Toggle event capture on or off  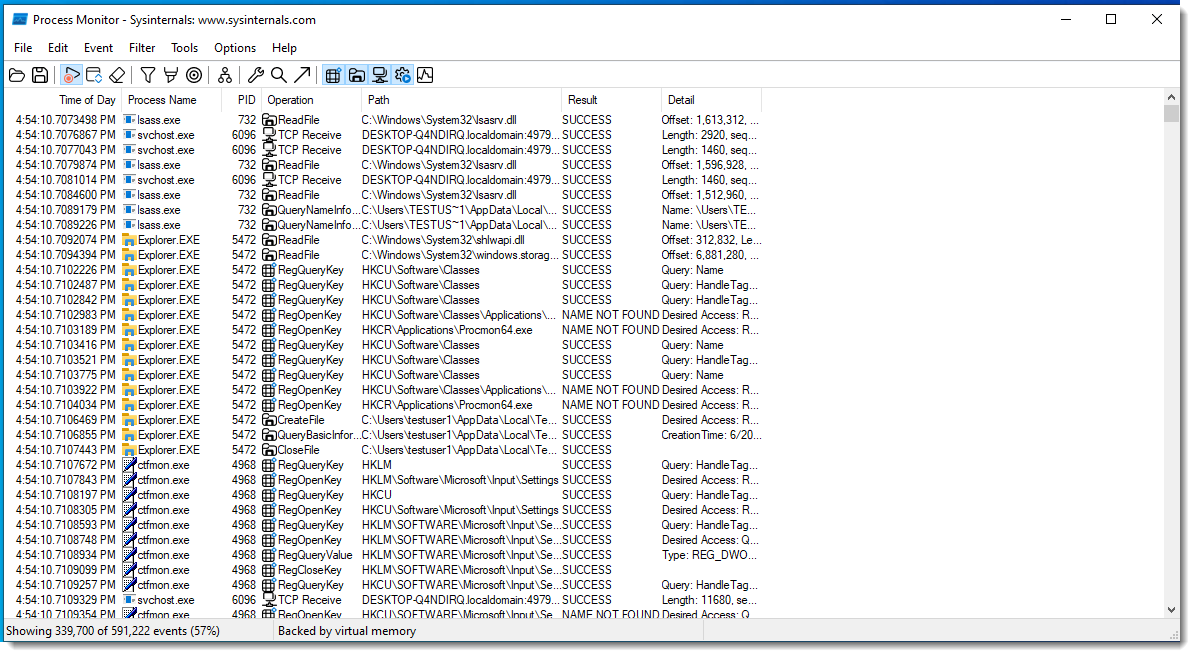pos(71,75)
